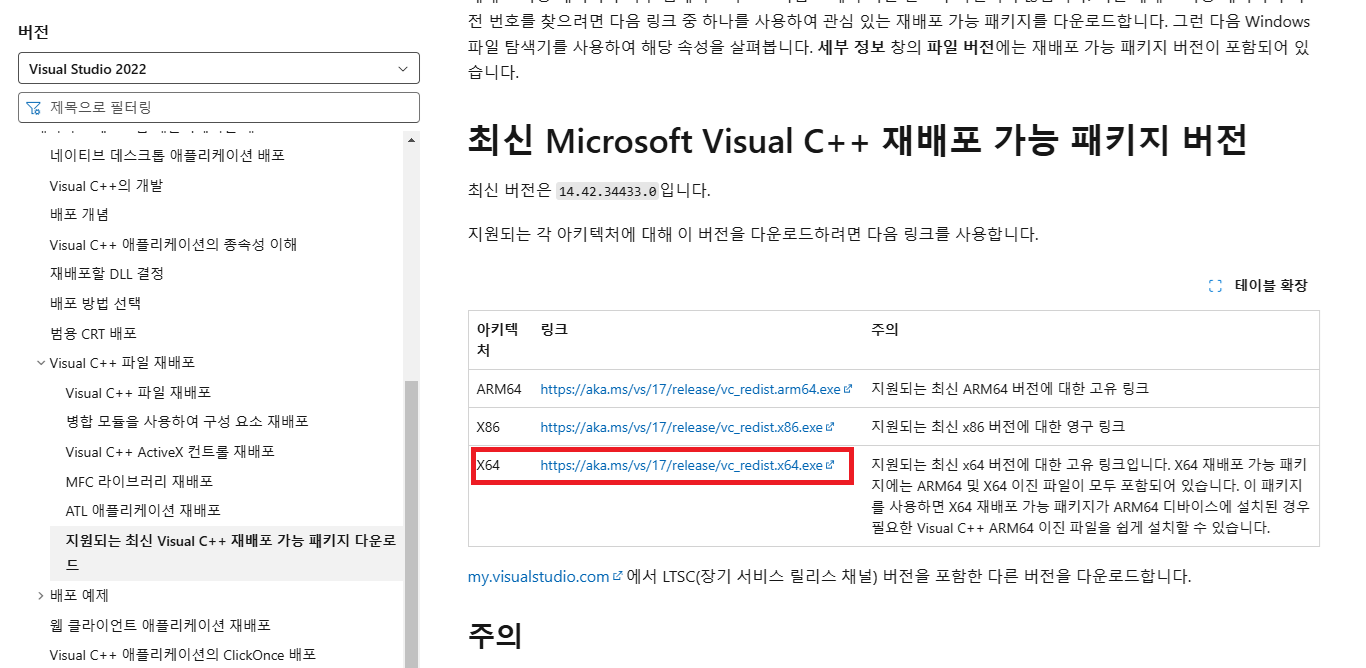Select 범용 CRT 배포 in sidebar
The image size is (1366, 668).
point(93,333)
